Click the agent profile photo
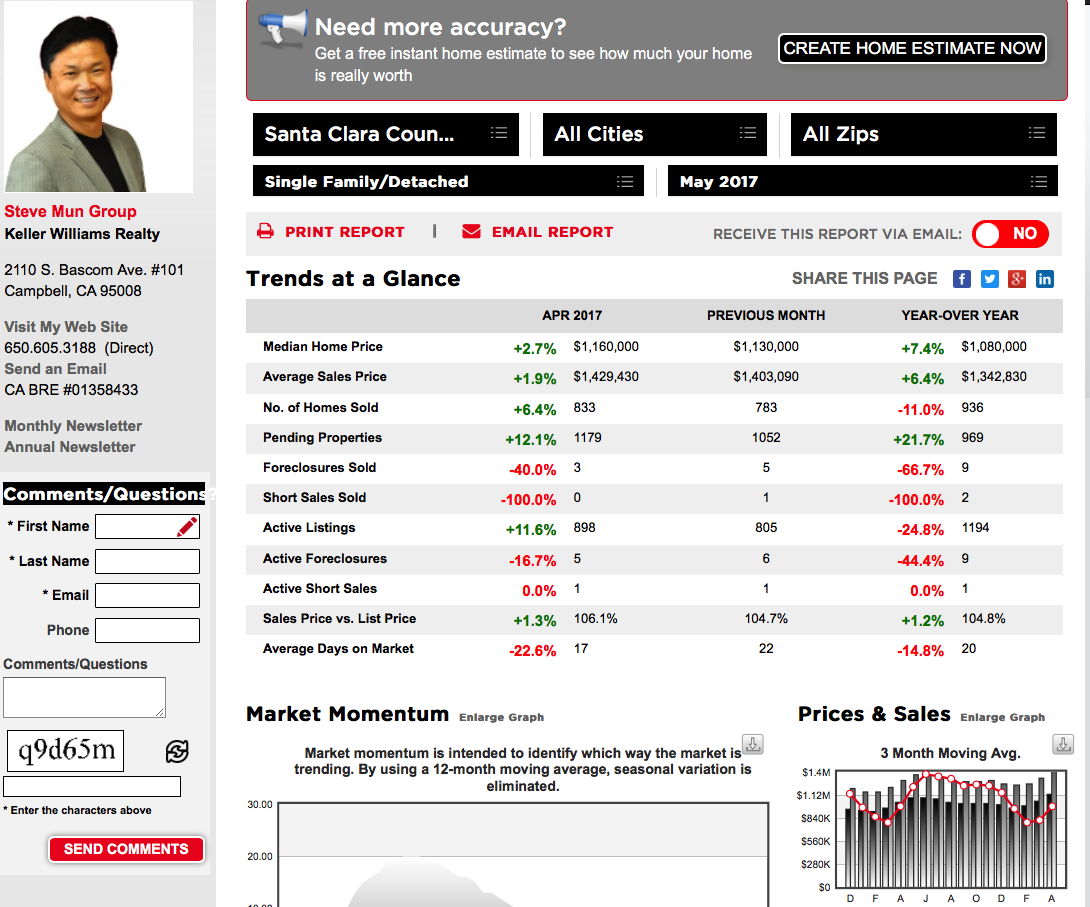Image resolution: width=1090 pixels, height=907 pixels. 98,97
